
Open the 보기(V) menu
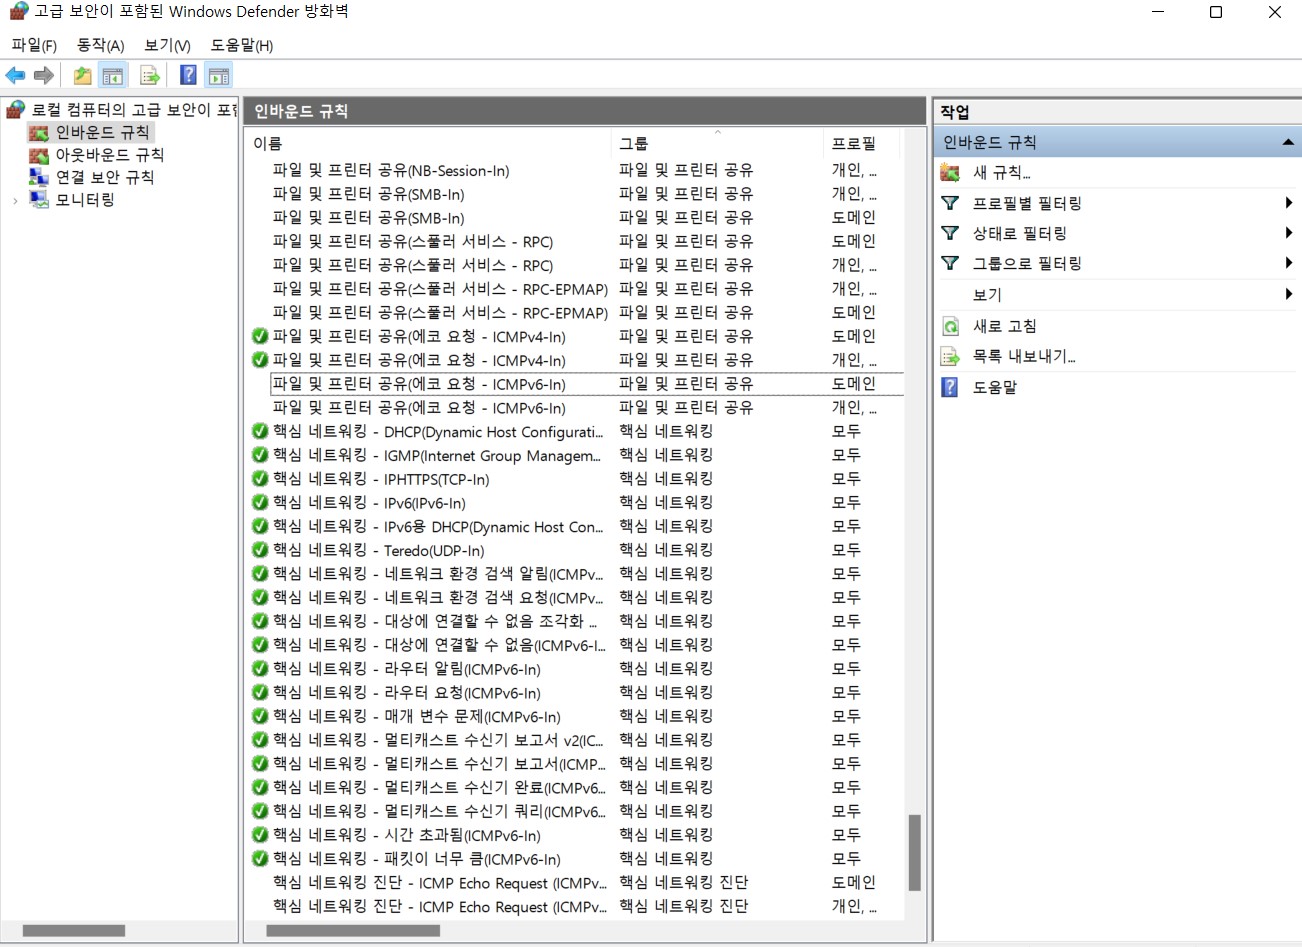click(x=167, y=45)
